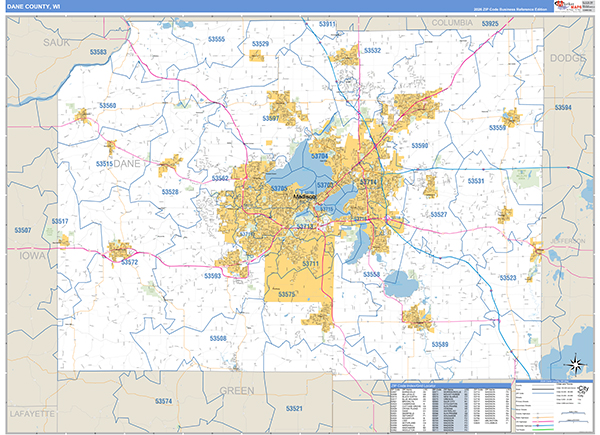Viewport: 600px width, 435px height.
Task: Select ZIP code label 53532
Action: pos(372,51)
